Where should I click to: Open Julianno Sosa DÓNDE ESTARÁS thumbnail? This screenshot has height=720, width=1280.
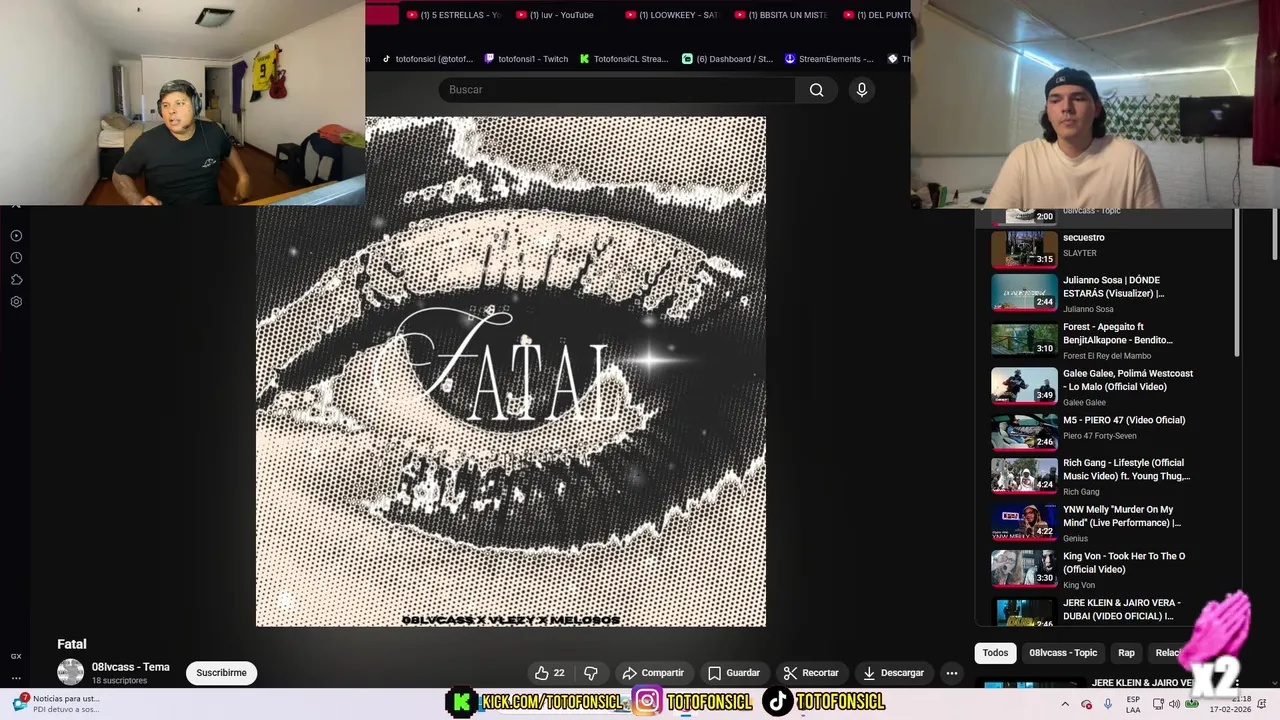(x=1024, y=292)
